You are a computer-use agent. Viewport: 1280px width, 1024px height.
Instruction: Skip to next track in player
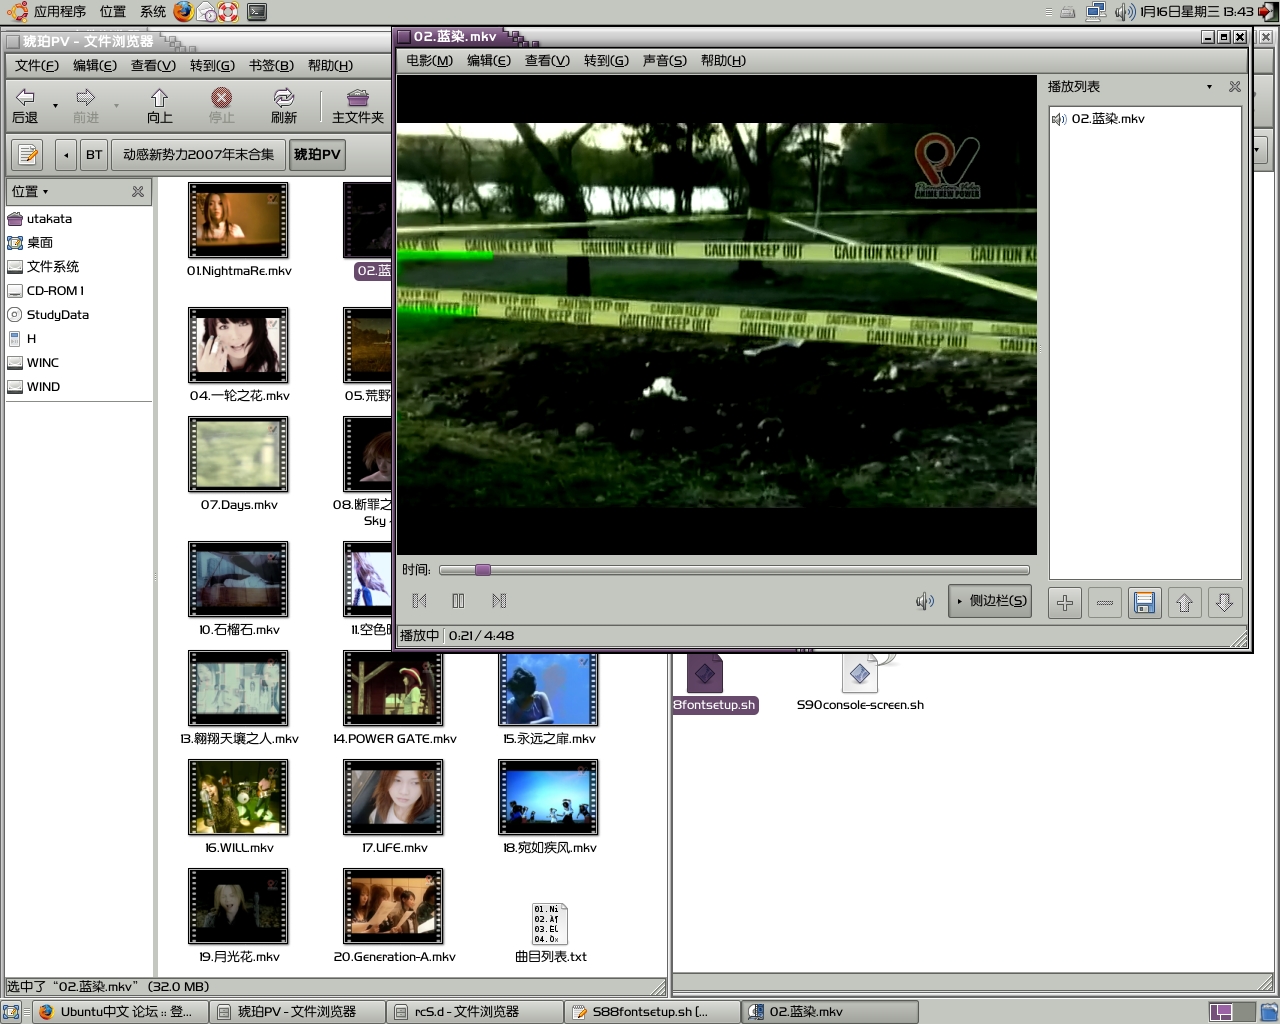[x=499, y=601]
